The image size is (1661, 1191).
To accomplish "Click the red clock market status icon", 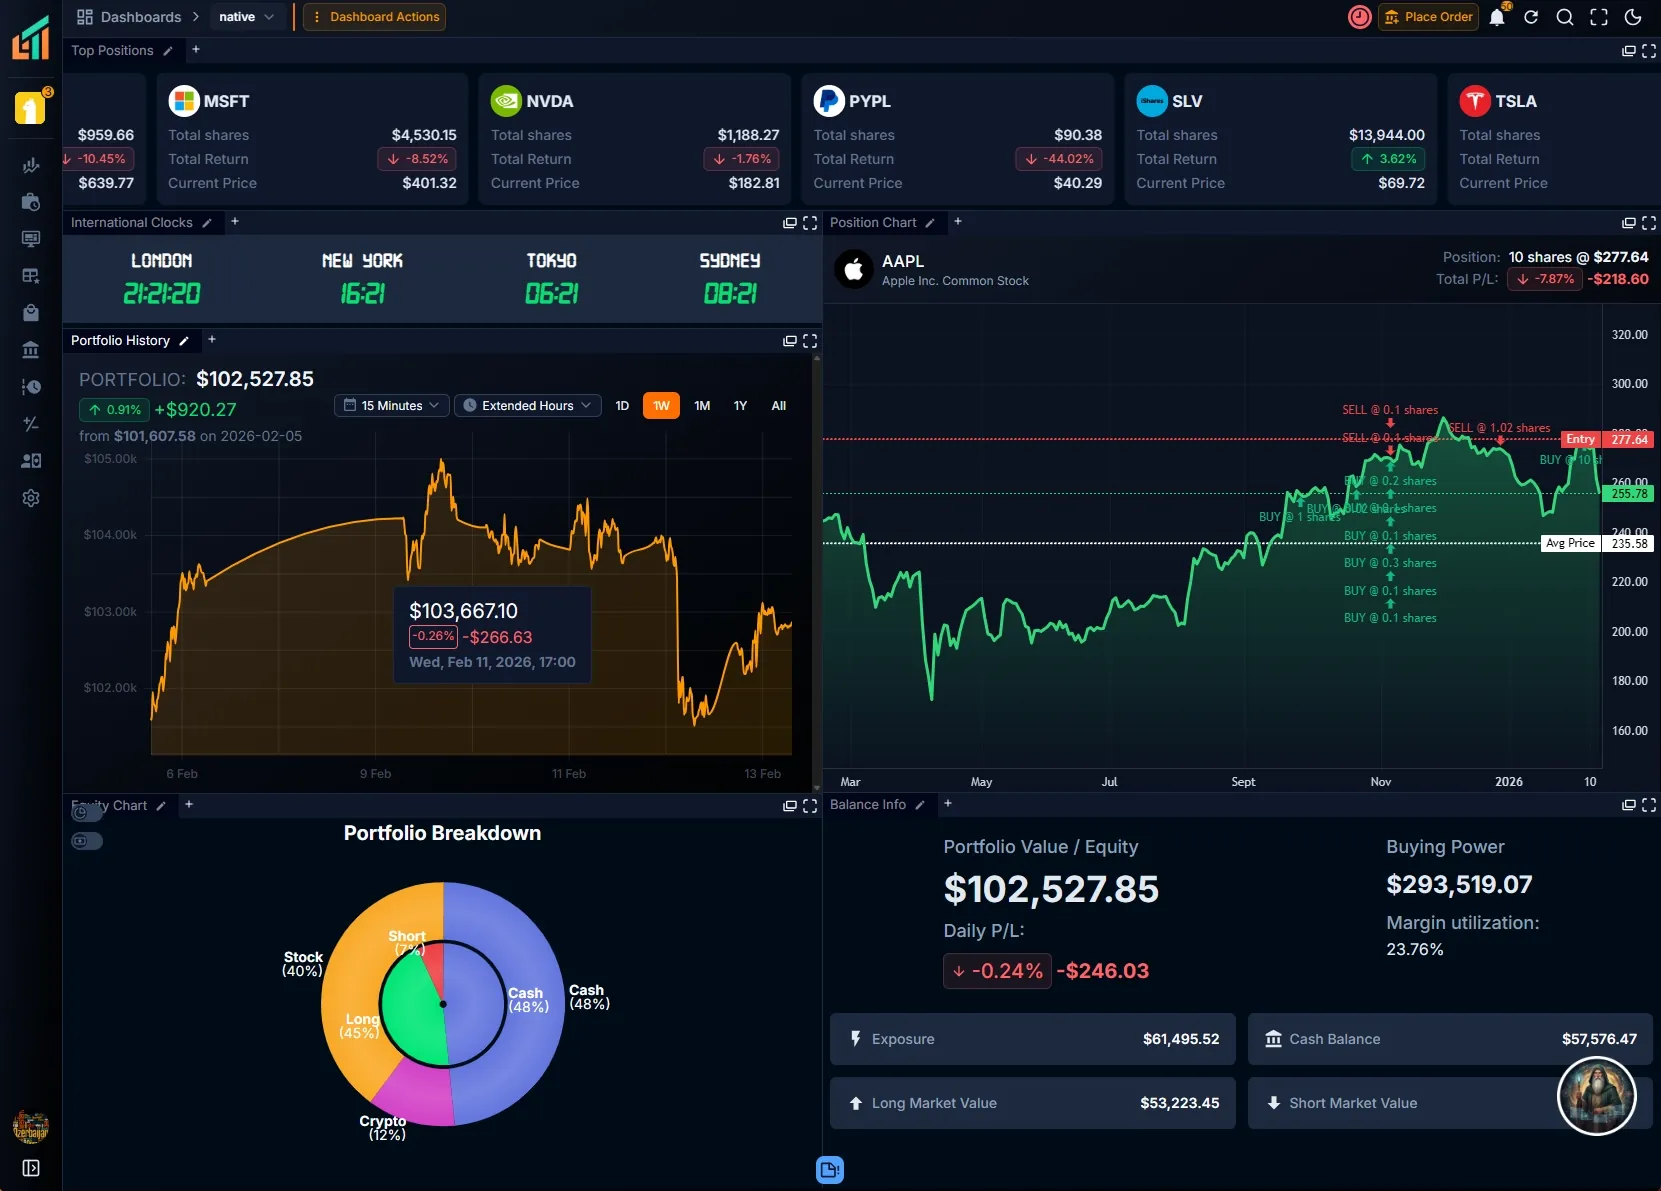I will 1359,17.
